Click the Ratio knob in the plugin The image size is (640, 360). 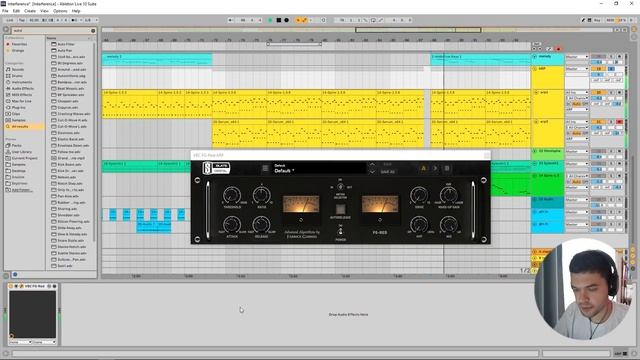[262, 195]
